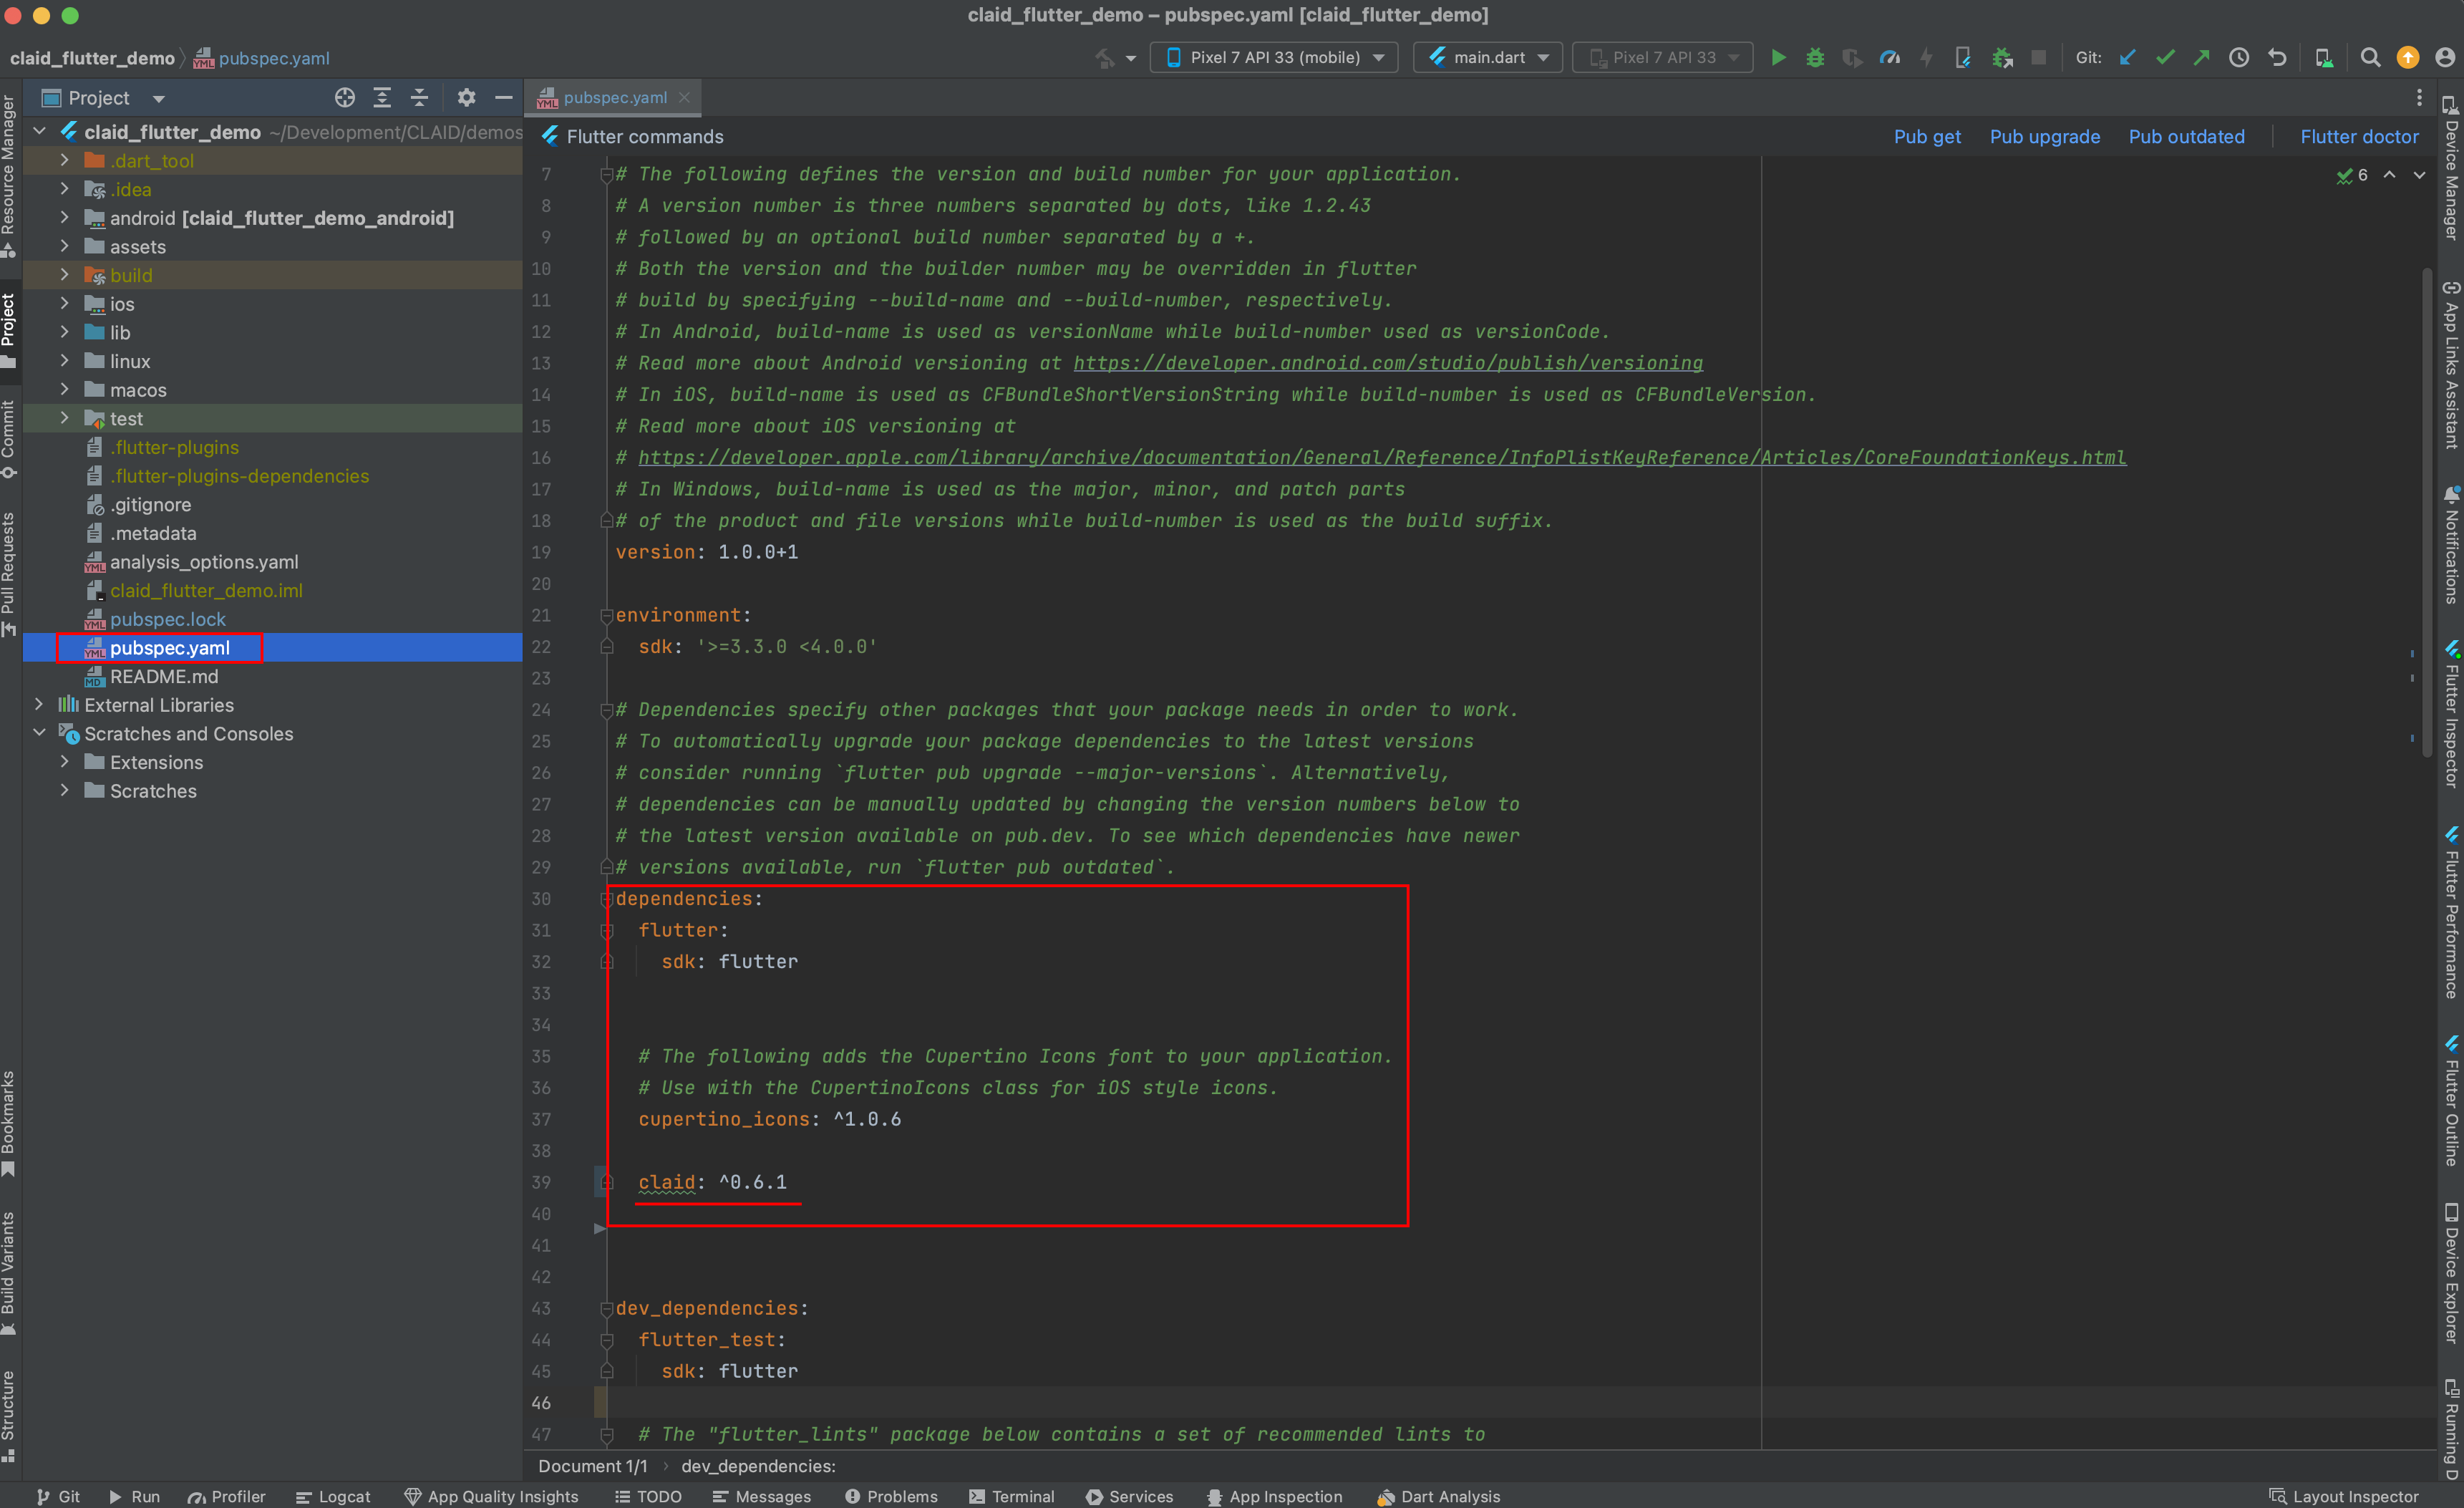Select README.md in project tree
Screen dimensions: 2464x1508
click(x=163, y=676)
